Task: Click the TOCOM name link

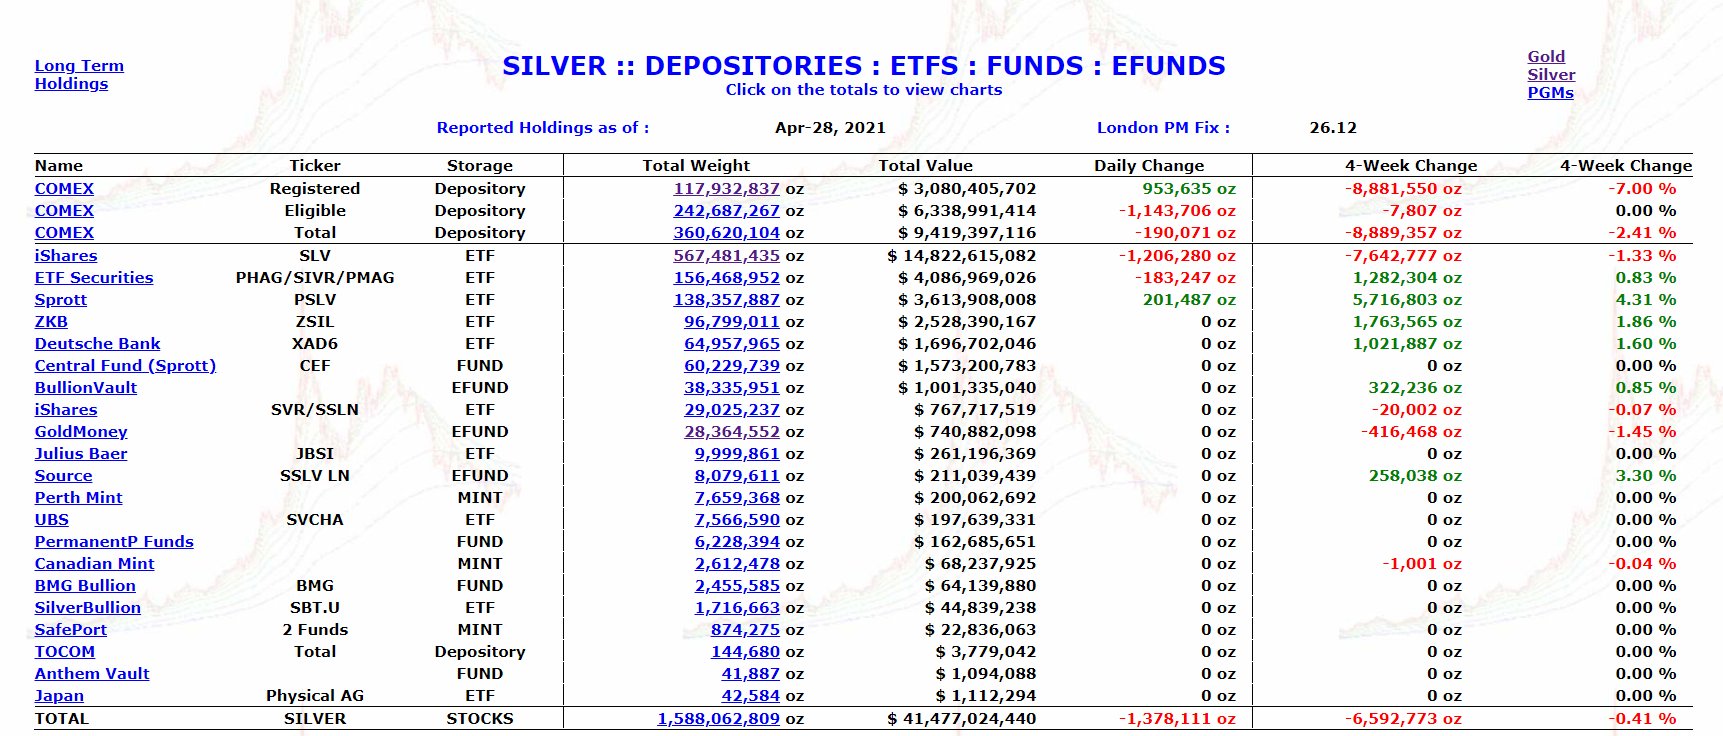Action: (x=65, y=652)
